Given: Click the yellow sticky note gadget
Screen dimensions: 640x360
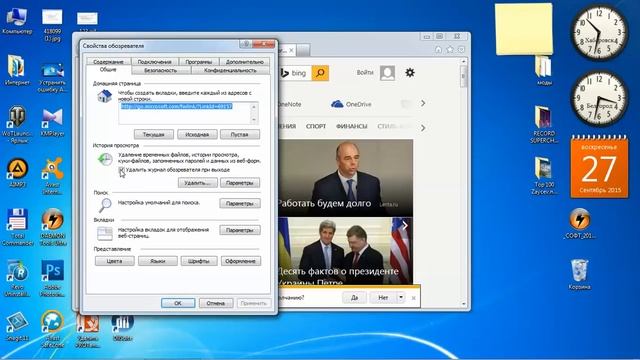Looking at the screenshot, I should 524,29.
